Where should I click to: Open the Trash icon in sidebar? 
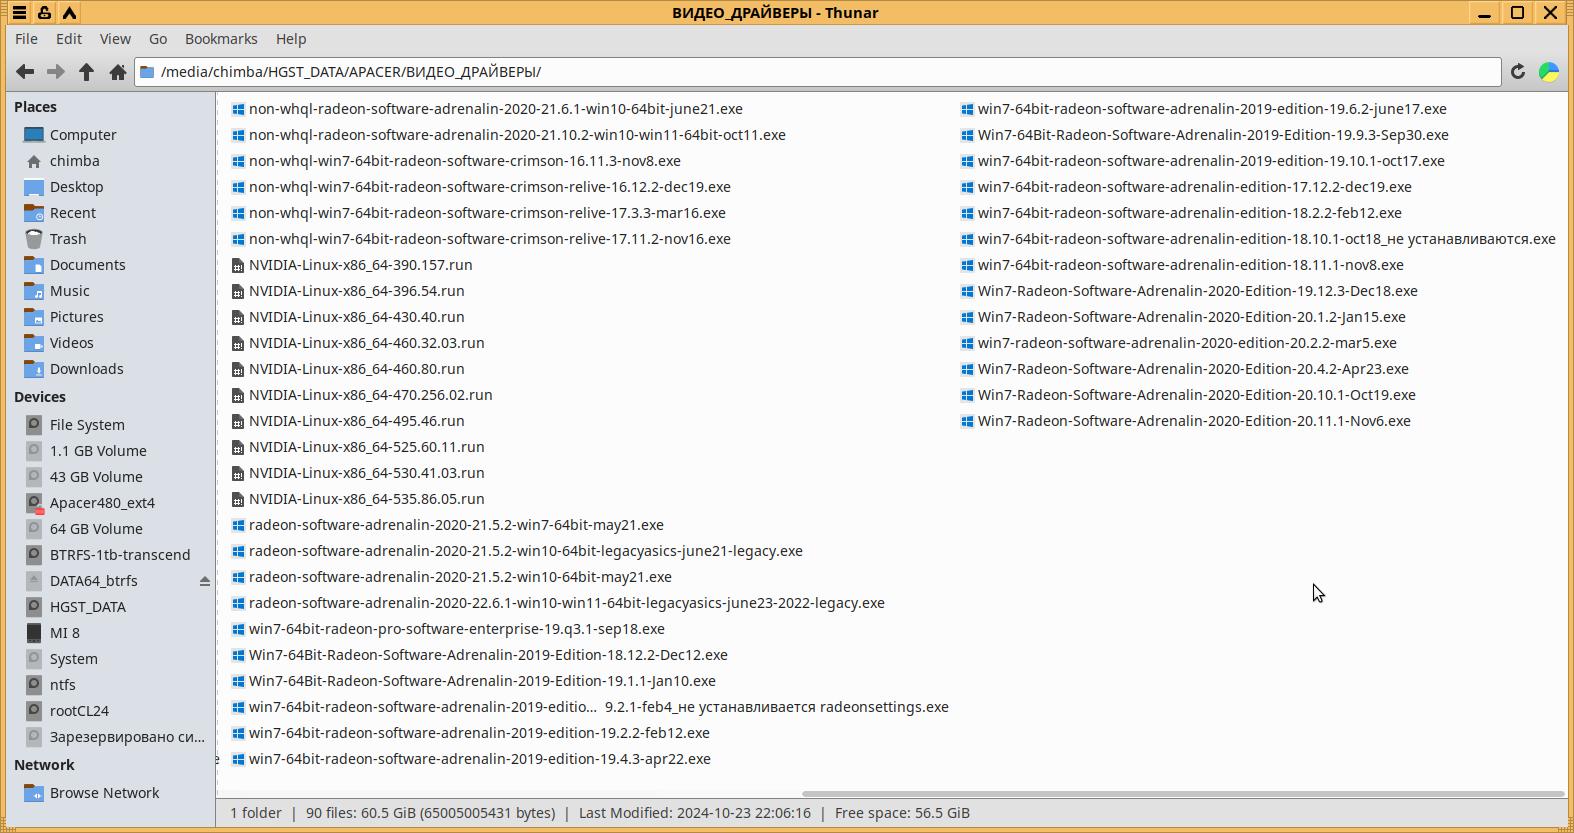34,239
